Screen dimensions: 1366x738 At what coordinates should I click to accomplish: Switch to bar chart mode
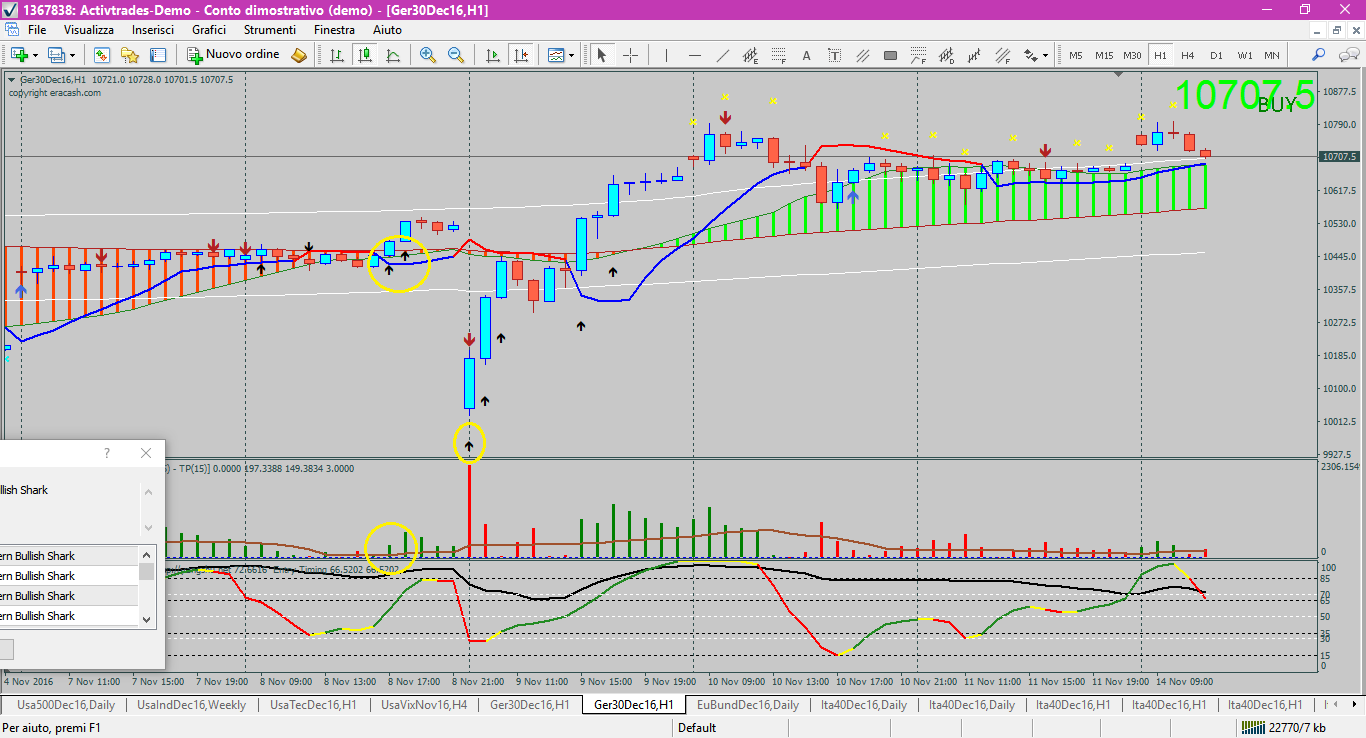[337, 55]
